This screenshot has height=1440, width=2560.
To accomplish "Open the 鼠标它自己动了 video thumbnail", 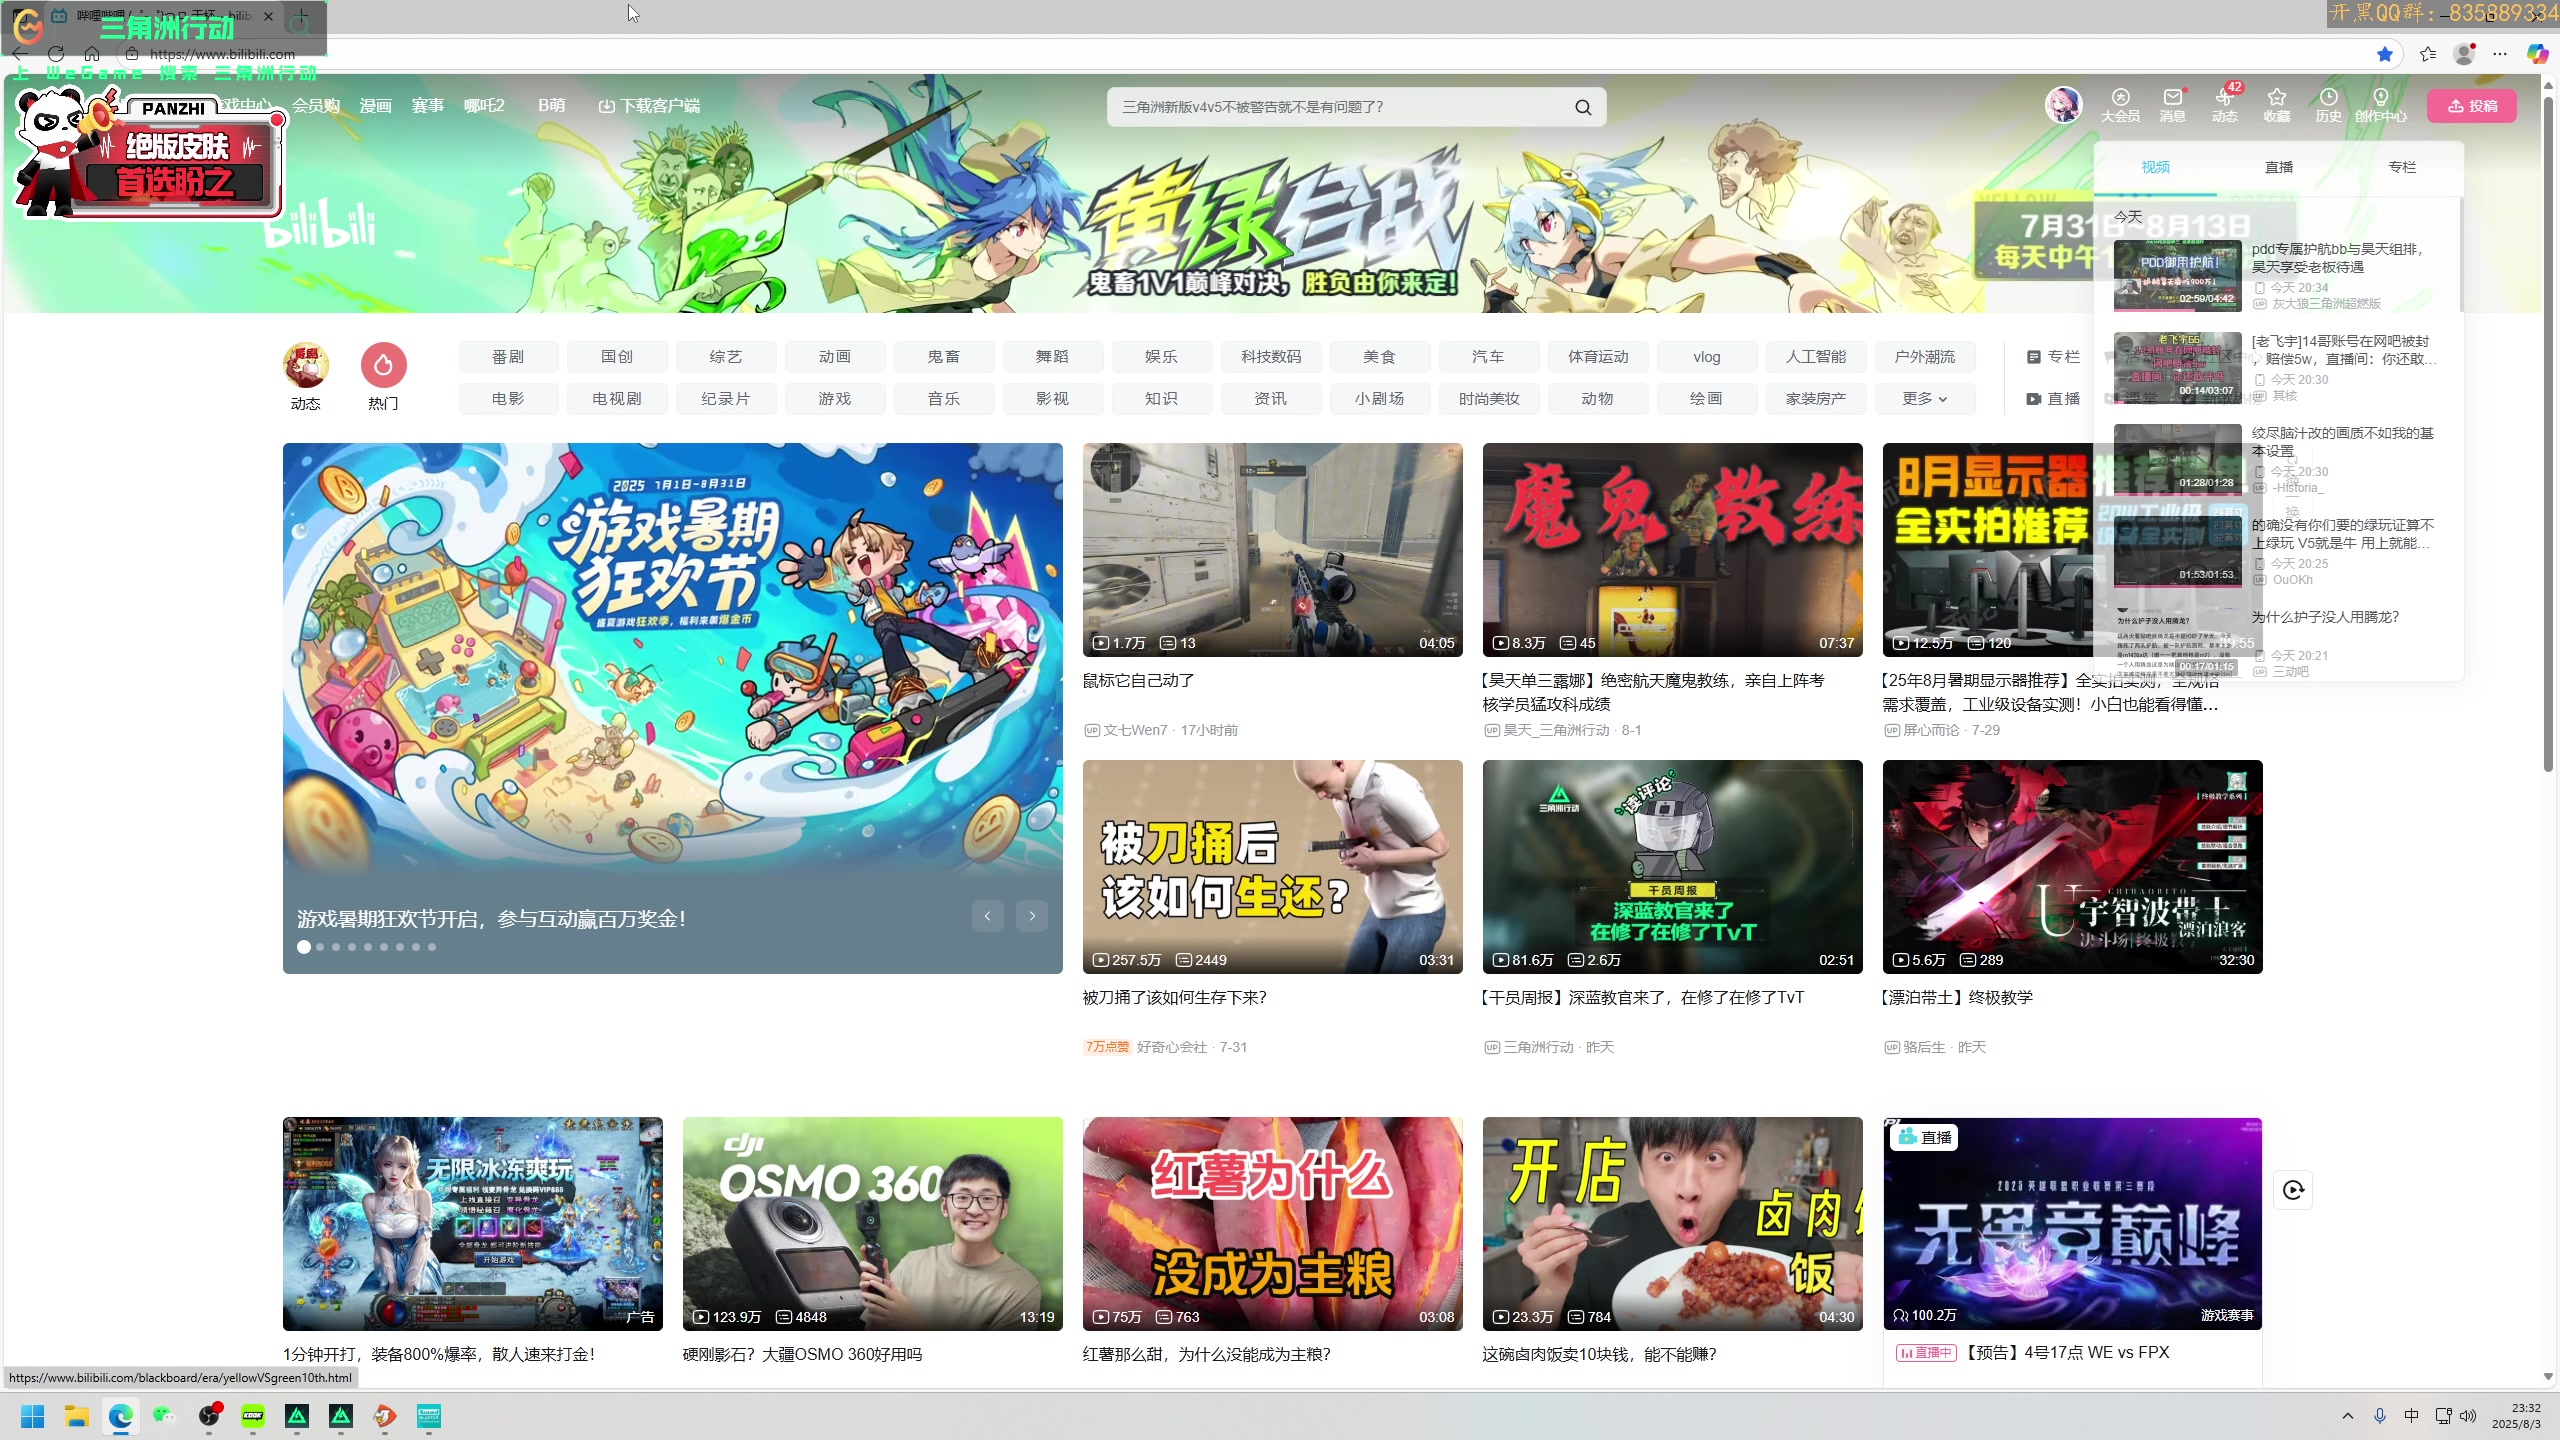I will 1272,550.
